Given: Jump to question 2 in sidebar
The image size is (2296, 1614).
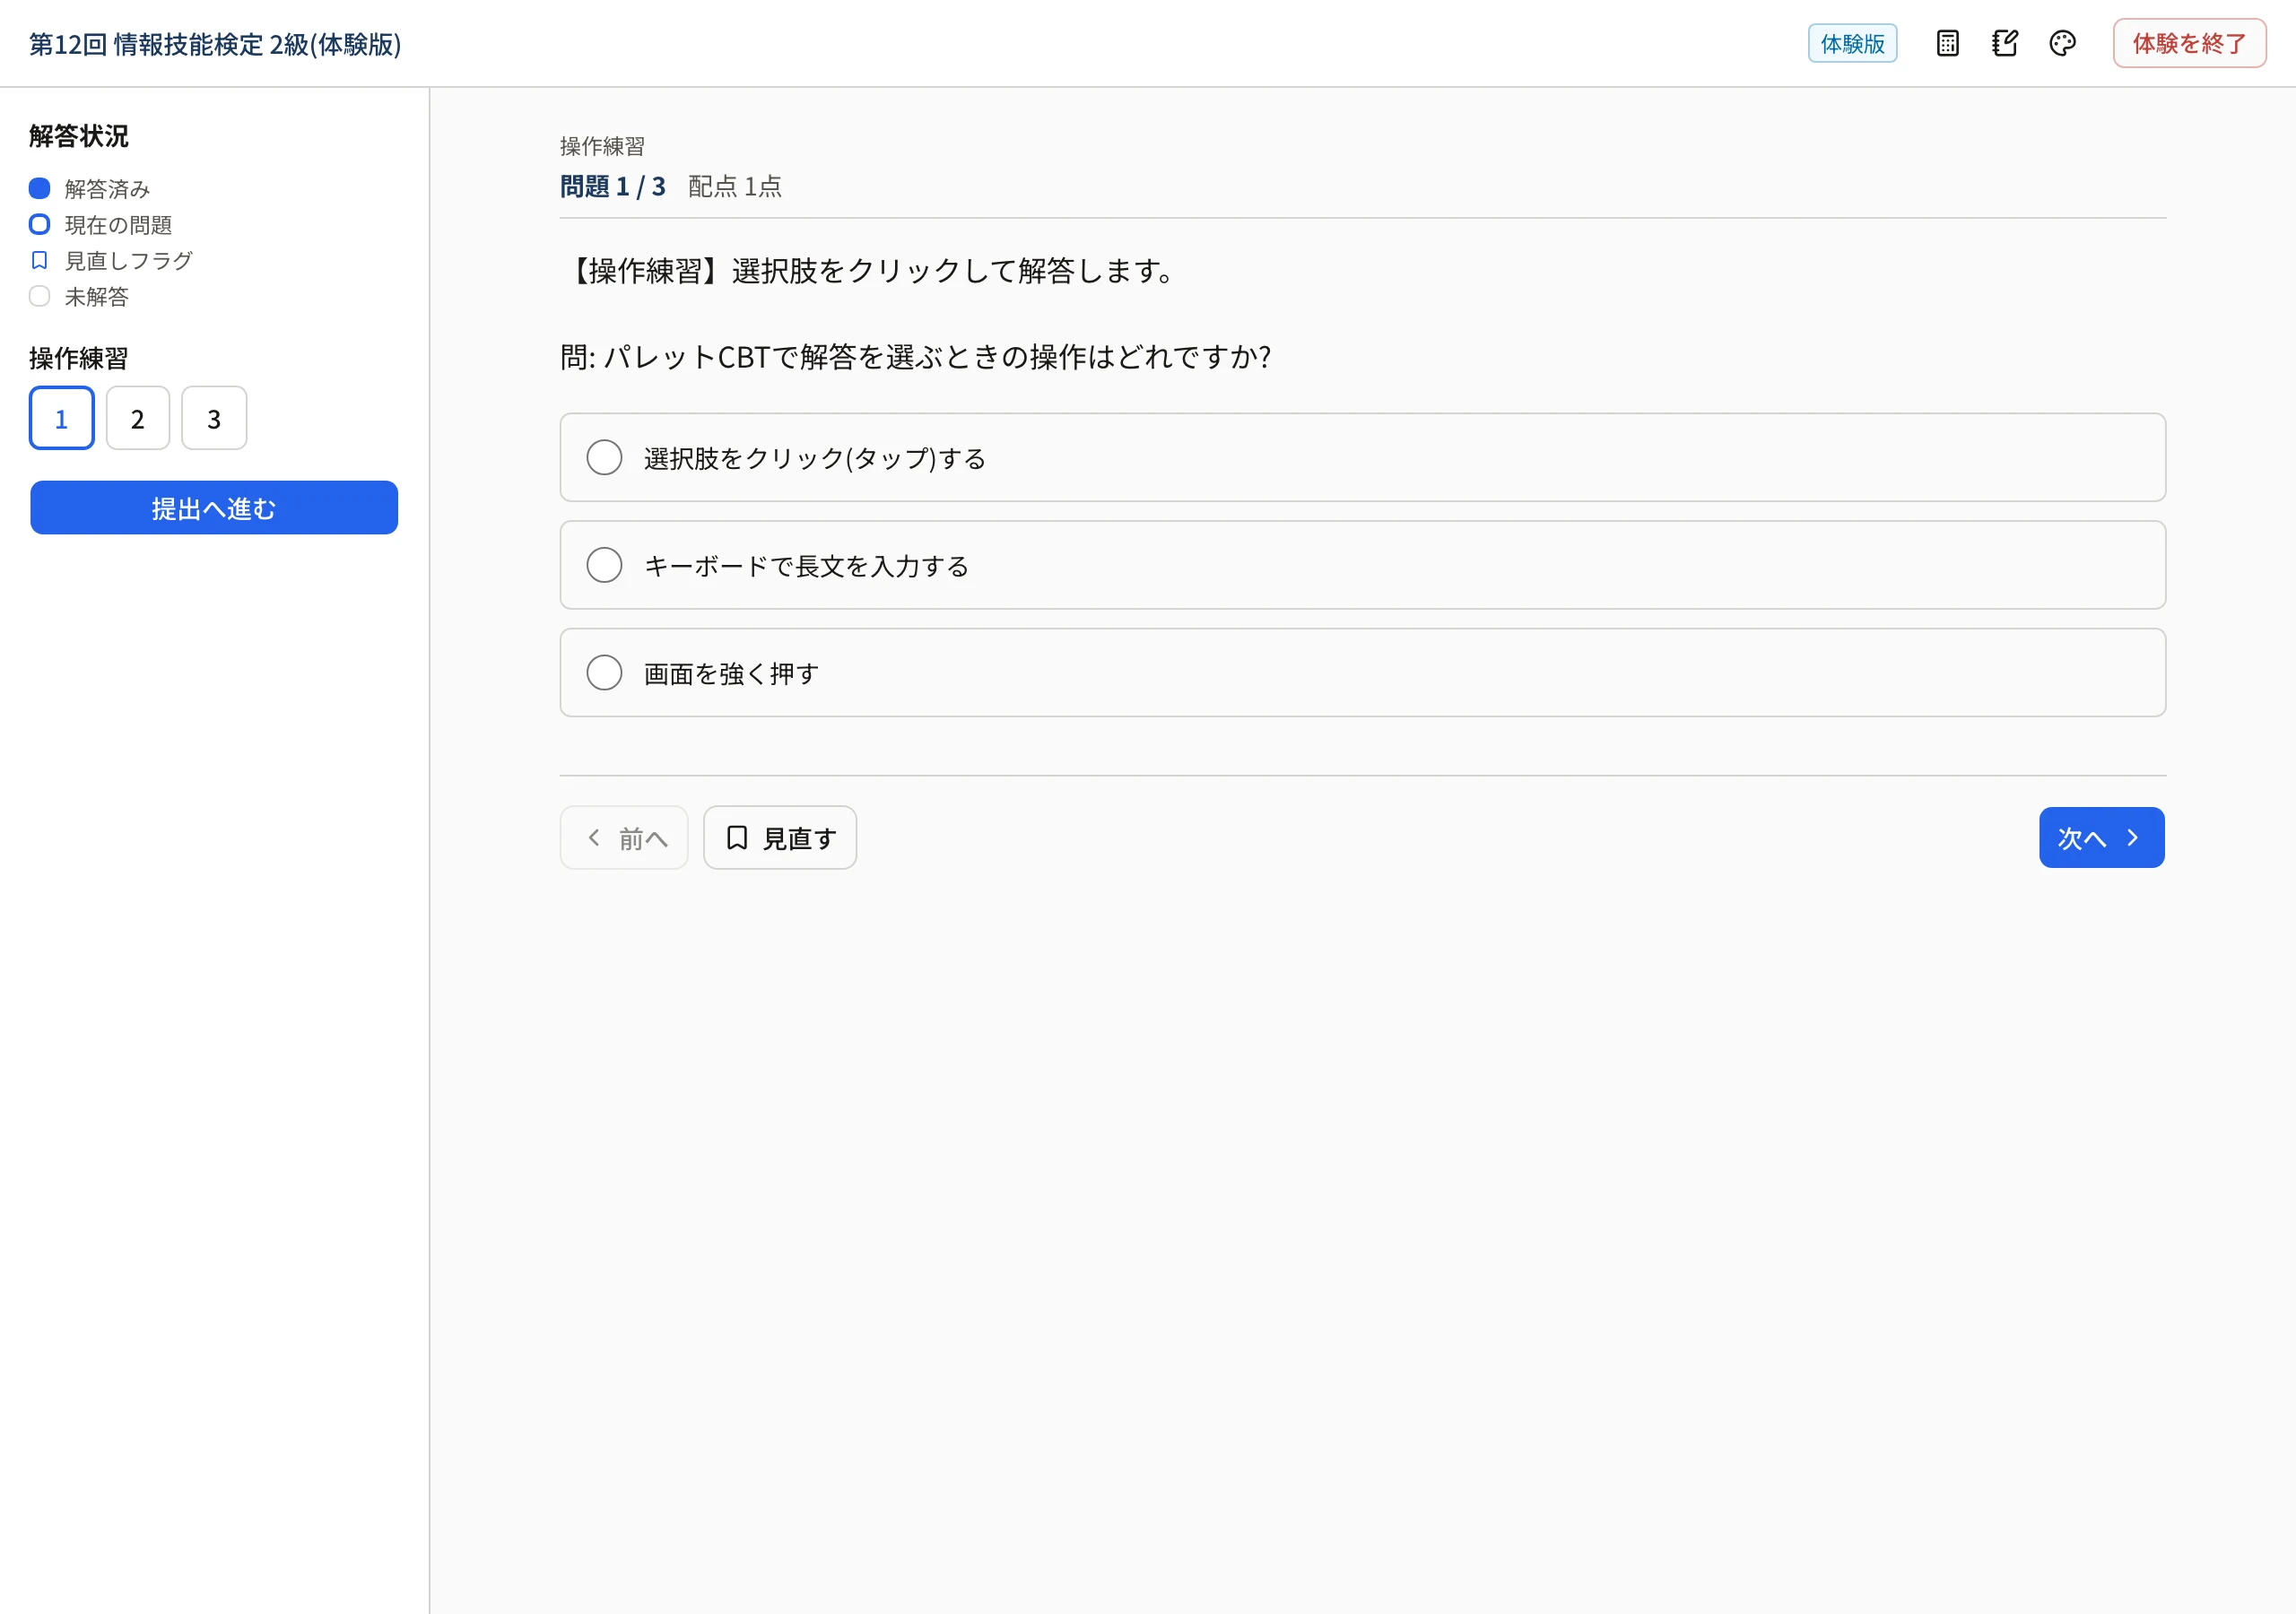Looking at the screenshot, I should (x=138, y=418).
